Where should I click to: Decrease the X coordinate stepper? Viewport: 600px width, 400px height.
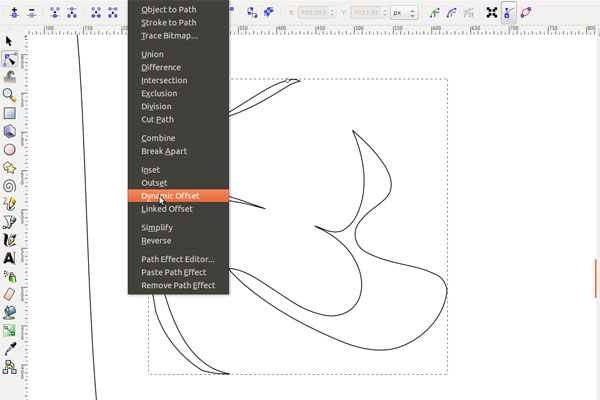point(332,16)
